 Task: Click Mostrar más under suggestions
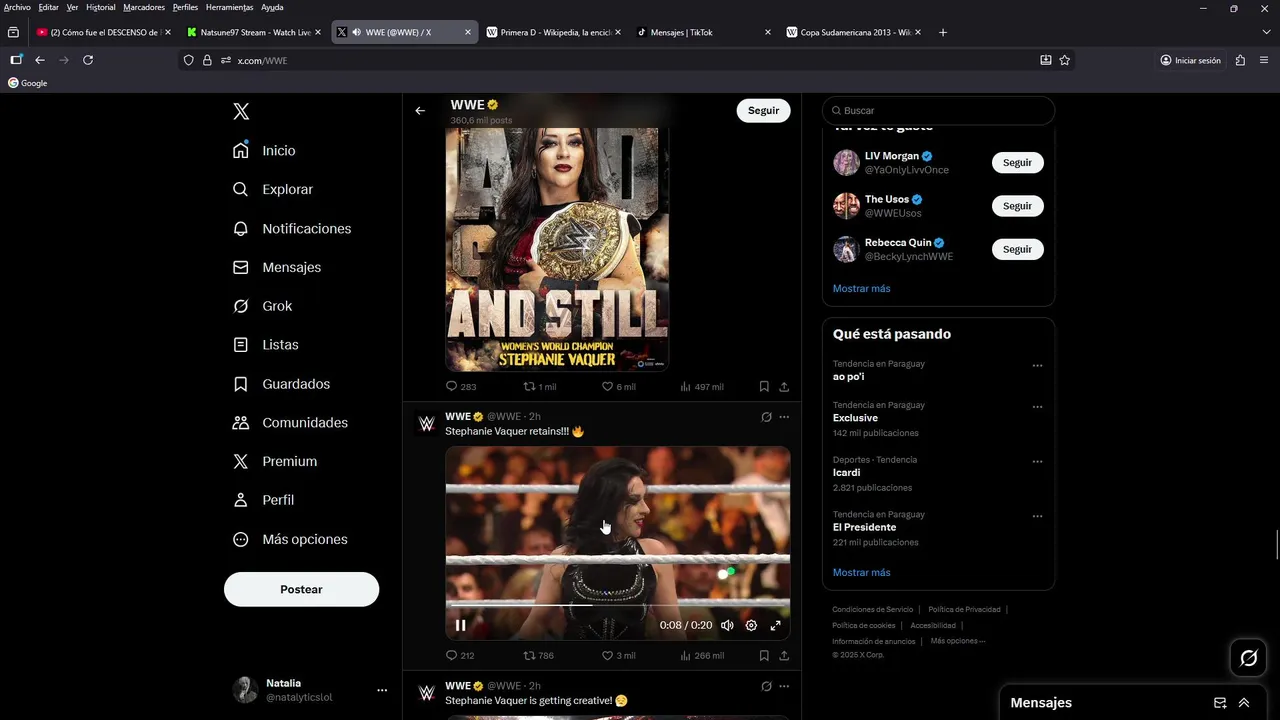tap(861, 288)
